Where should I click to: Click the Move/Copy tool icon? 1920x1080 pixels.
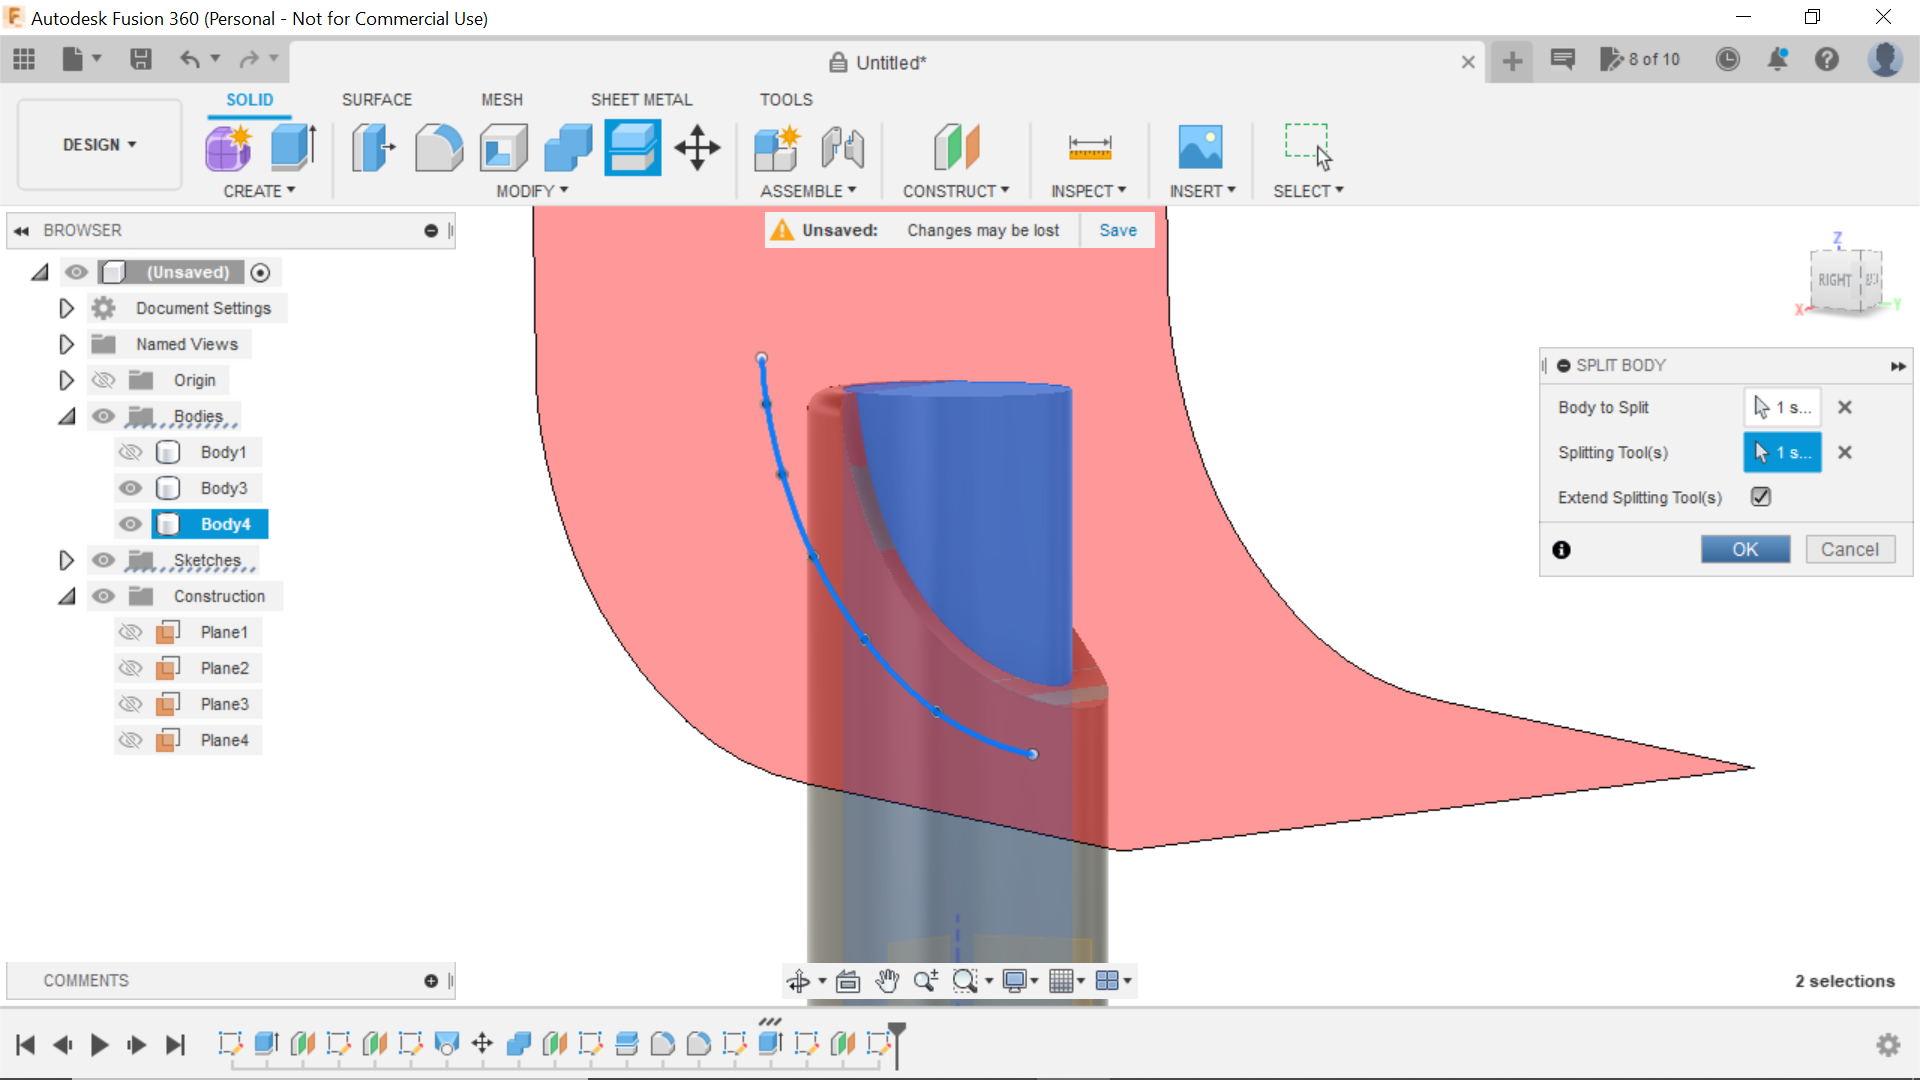pos(696,148)
